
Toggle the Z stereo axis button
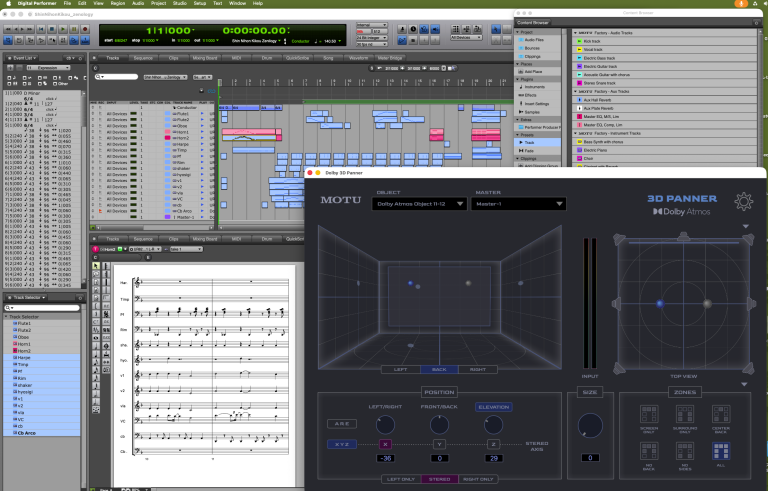pyautogui.click(x=493, y=444)
